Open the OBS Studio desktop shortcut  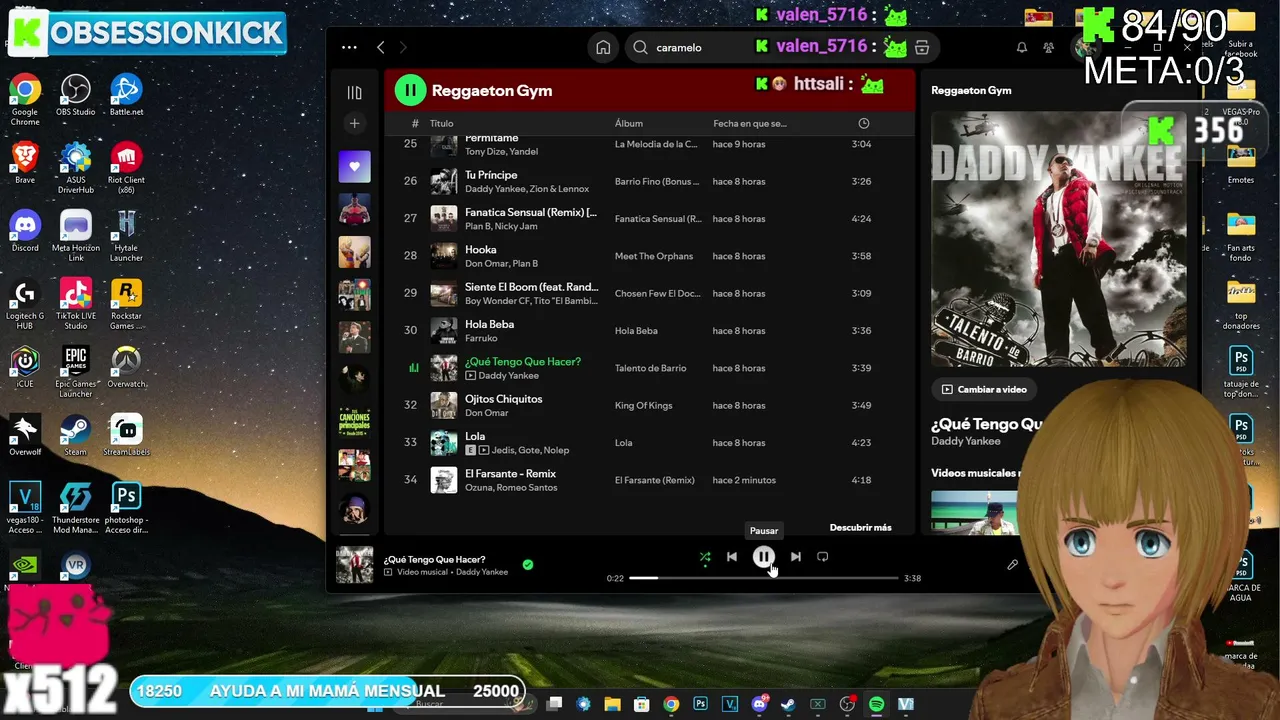click(76, 96)
